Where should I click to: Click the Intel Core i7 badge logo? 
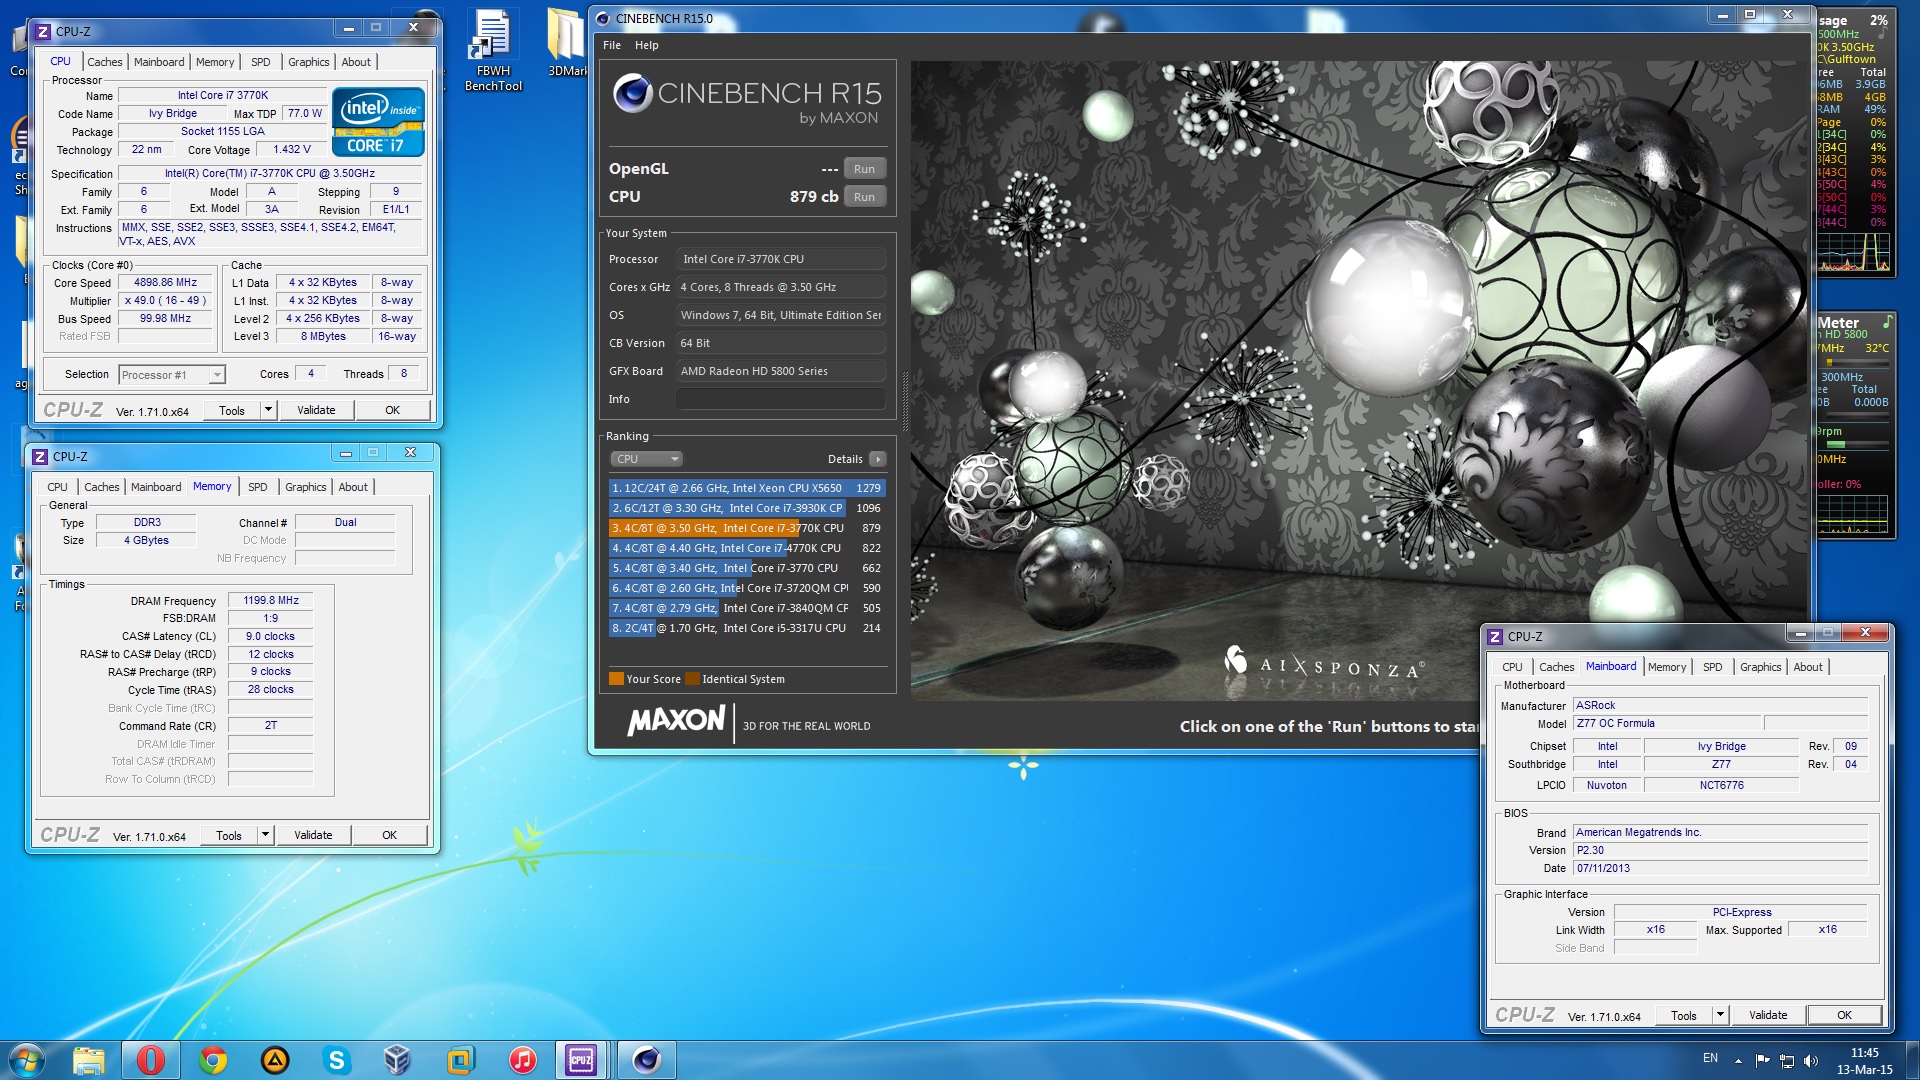point(379,124)
